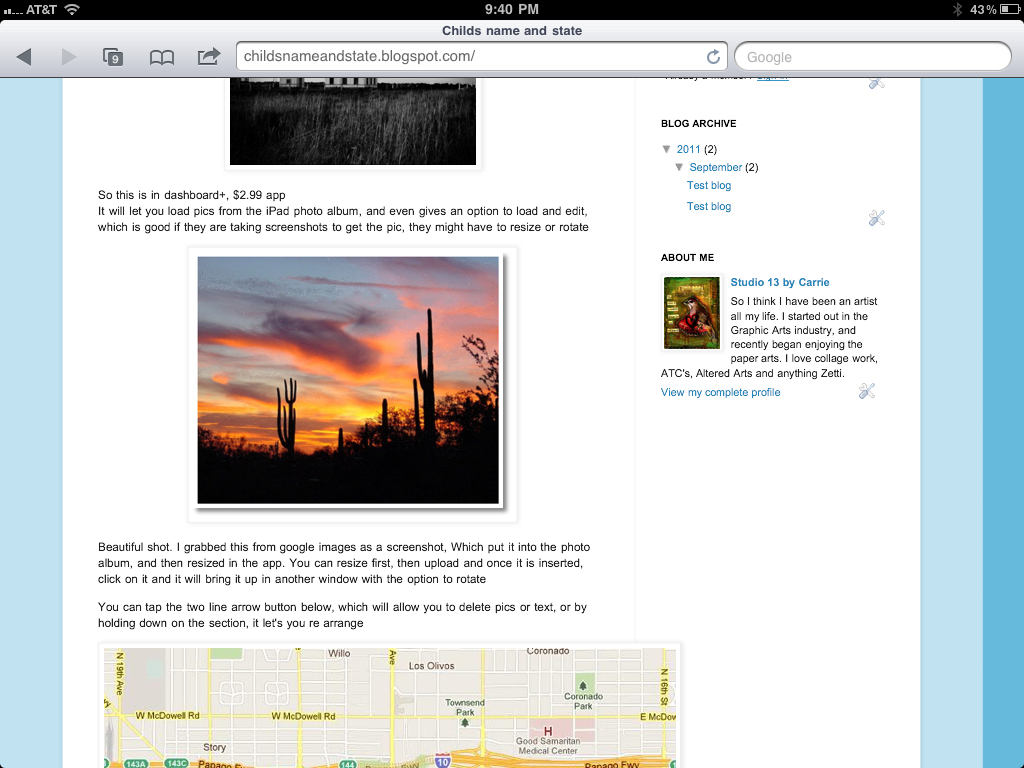The width and height of the screenshot is (1024, 768).
Task: Open the first Test blog post link
Action: pos(709,185)
